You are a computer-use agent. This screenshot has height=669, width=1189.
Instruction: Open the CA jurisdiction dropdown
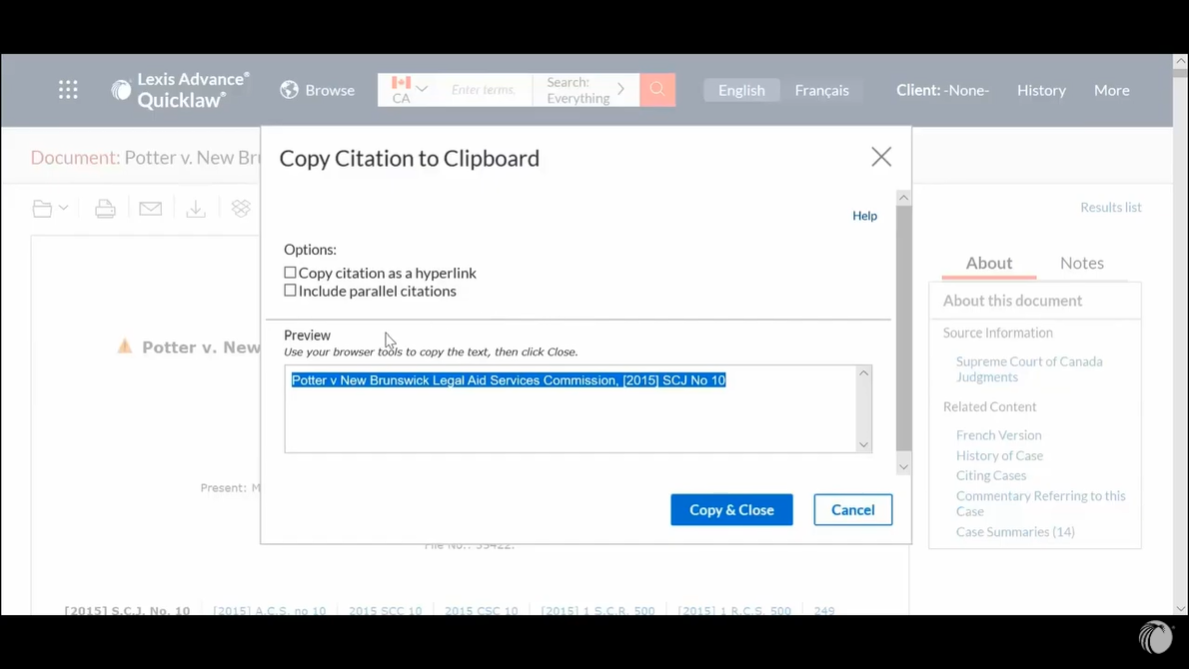pyautogui.click(x=409, y=90)
